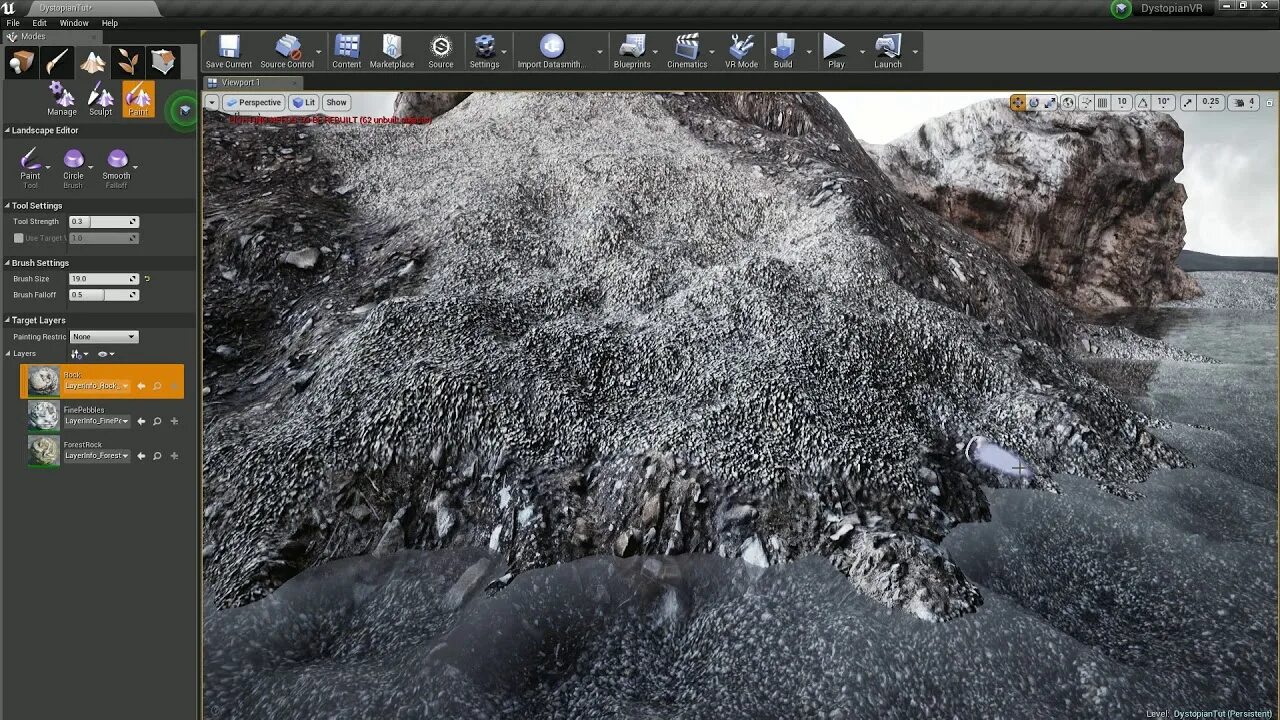
Task: Select the Foliage mode icon
Action: (127, 63)
